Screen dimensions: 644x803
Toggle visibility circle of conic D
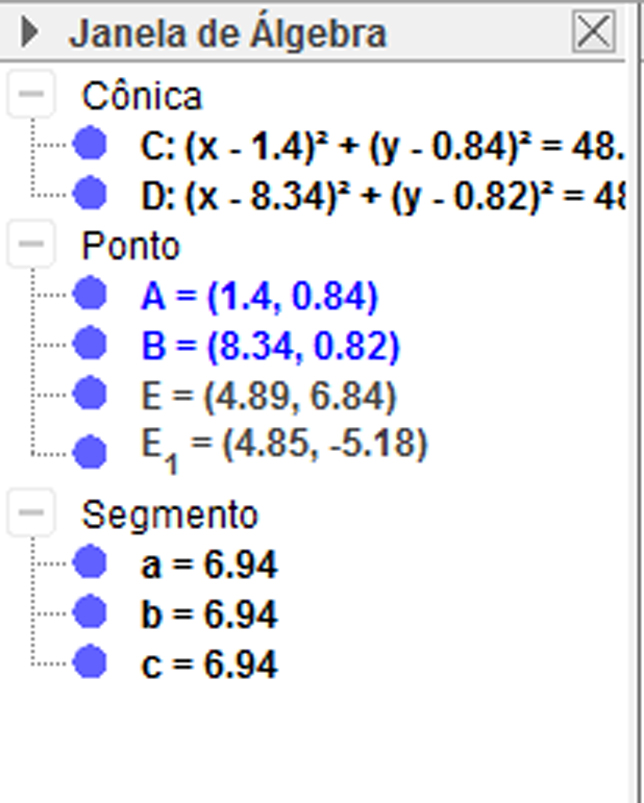90,193
